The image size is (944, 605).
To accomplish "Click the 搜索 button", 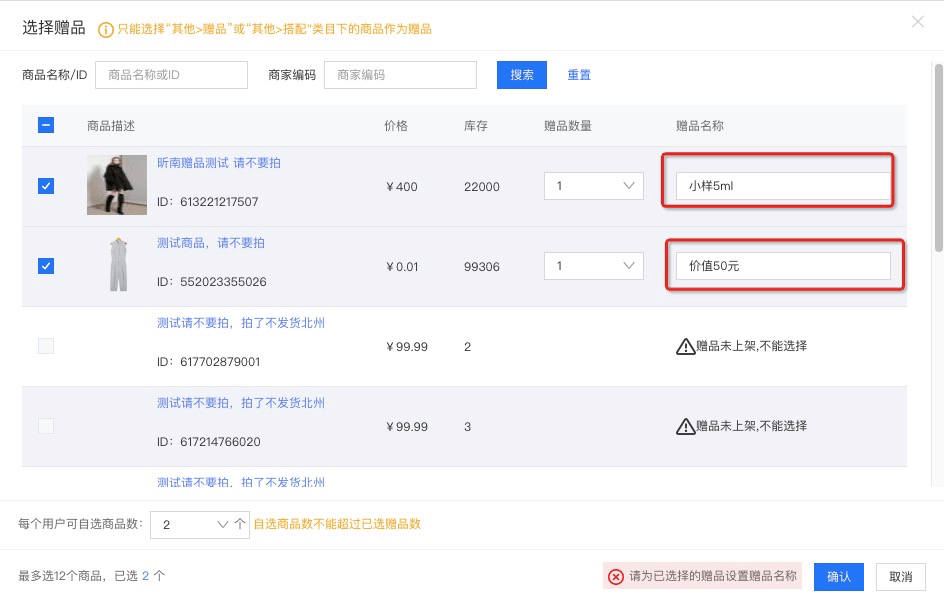I will click(522, 75).
